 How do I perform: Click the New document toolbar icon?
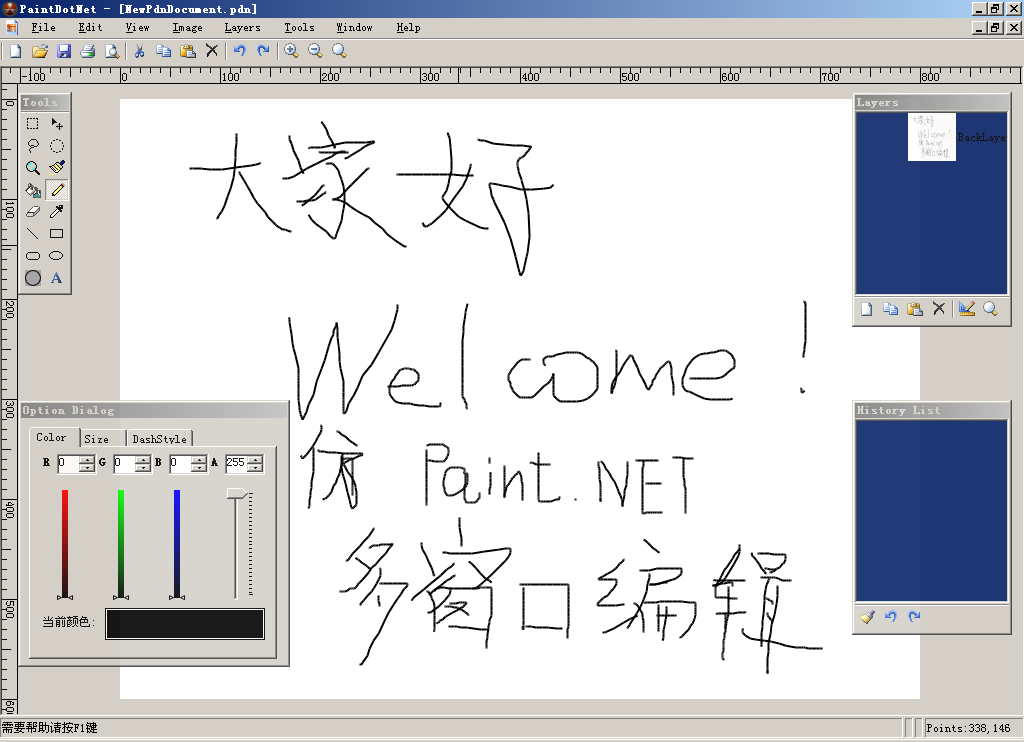point(16,51)
